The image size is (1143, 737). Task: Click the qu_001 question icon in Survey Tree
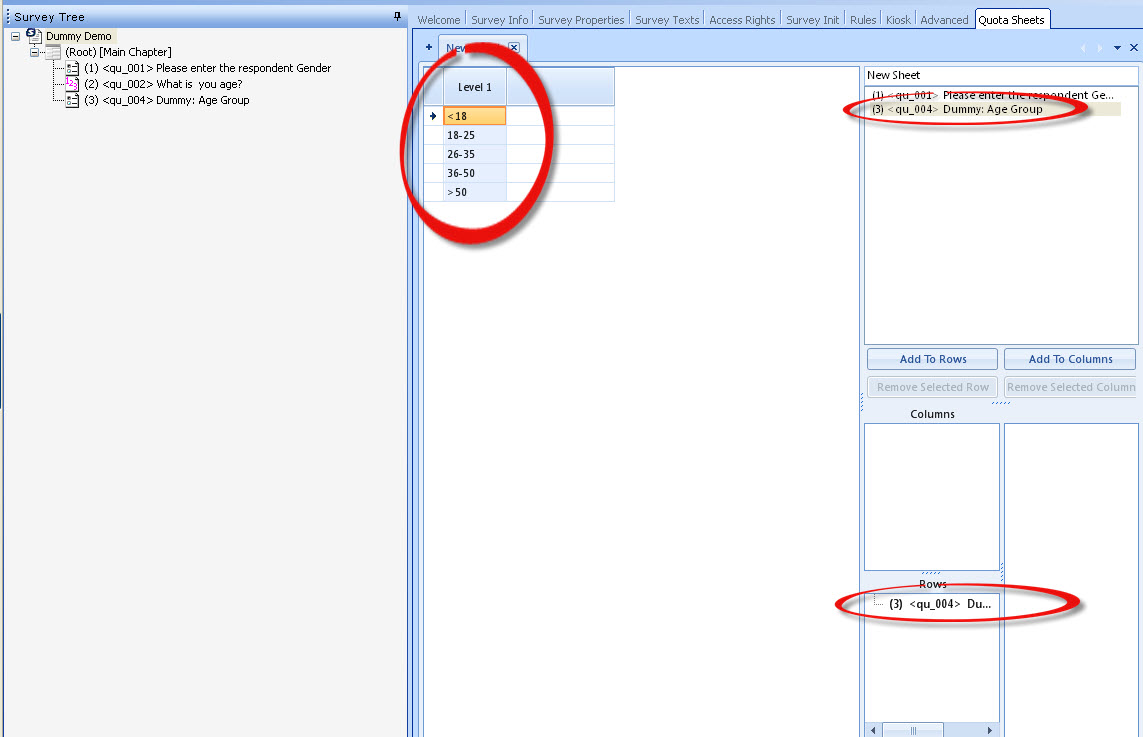[x=72, y=68]
